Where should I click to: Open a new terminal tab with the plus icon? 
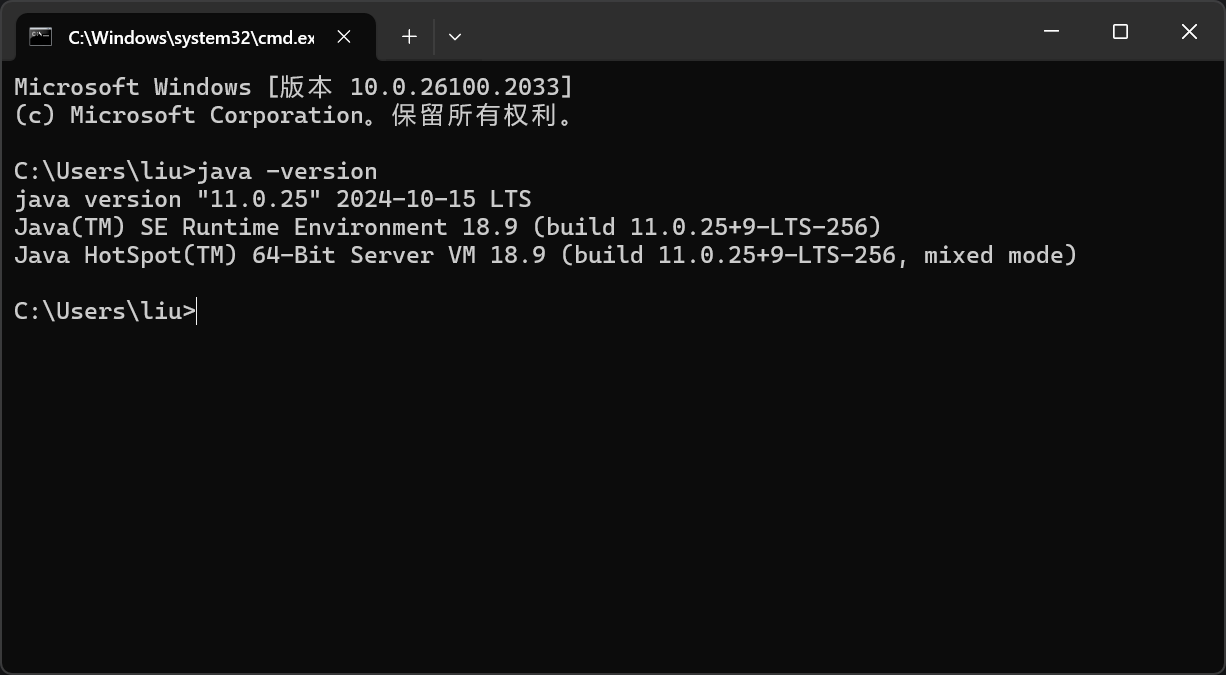point(408,36)
